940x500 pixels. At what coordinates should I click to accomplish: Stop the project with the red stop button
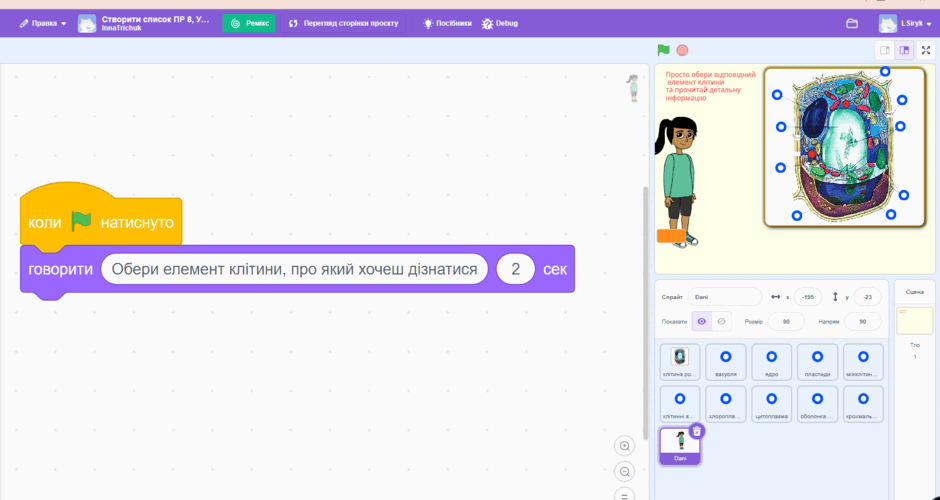click(x=682, y=50)
